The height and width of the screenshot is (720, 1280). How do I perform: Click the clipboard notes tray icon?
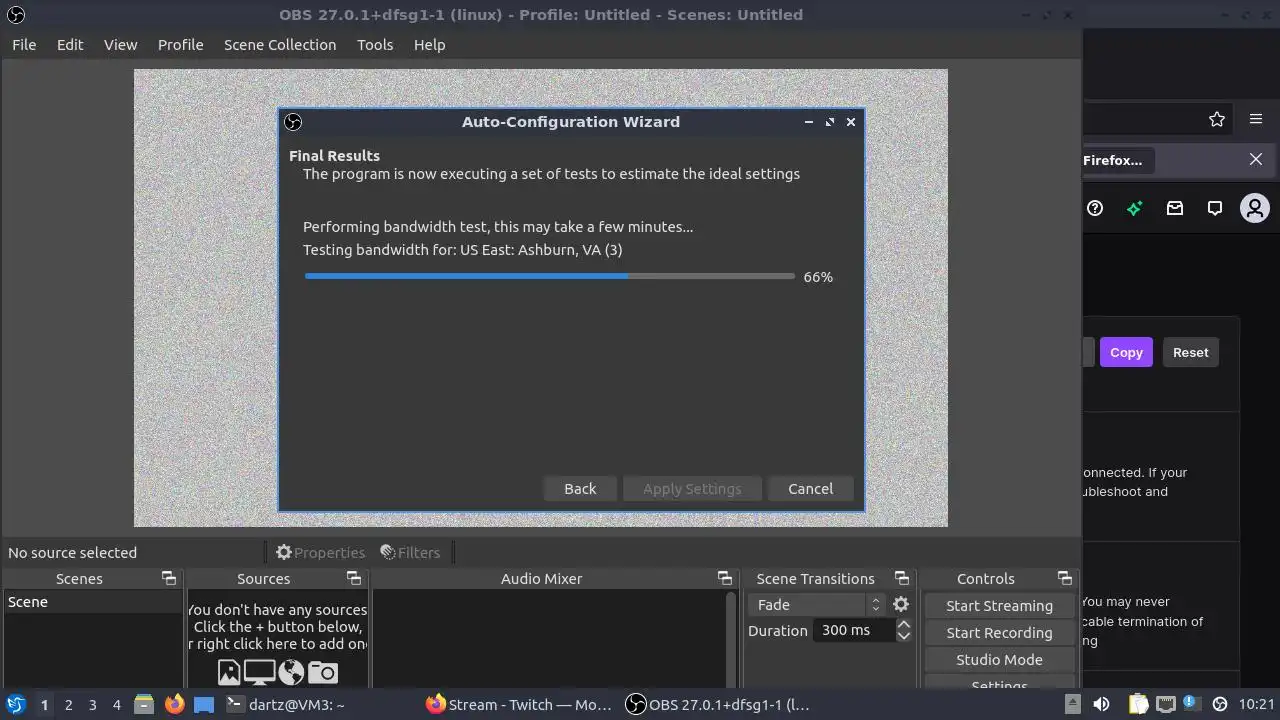[1139, 704]
